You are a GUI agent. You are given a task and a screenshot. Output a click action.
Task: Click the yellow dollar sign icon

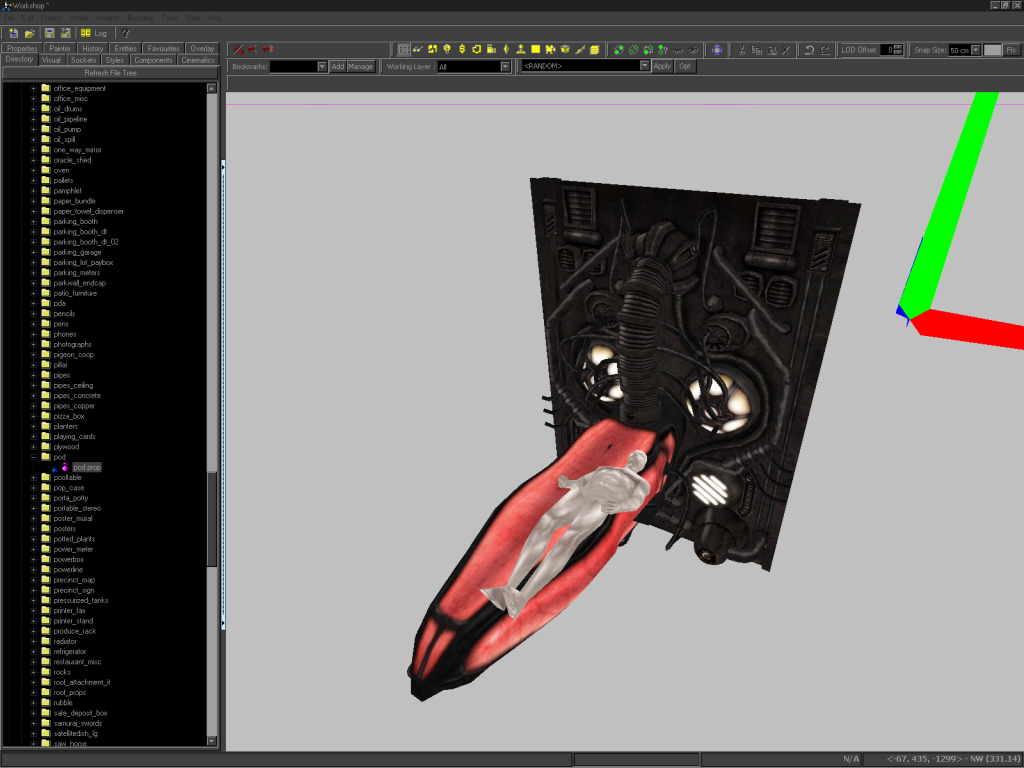(x=462, y=49)
